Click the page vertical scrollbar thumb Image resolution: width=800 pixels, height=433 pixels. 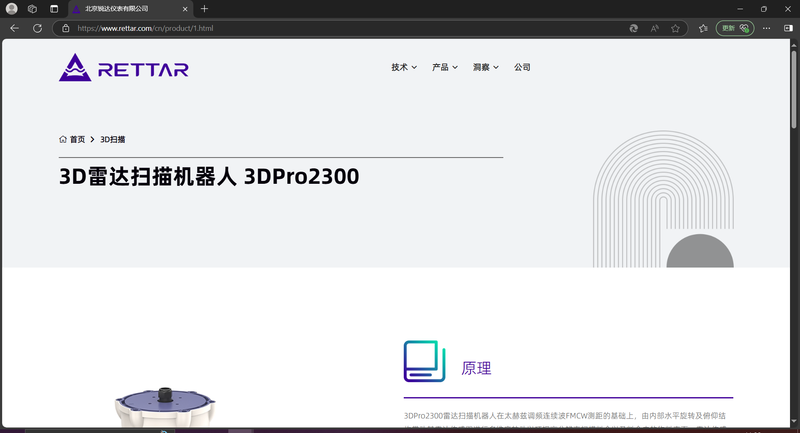[x=793, y=88]
